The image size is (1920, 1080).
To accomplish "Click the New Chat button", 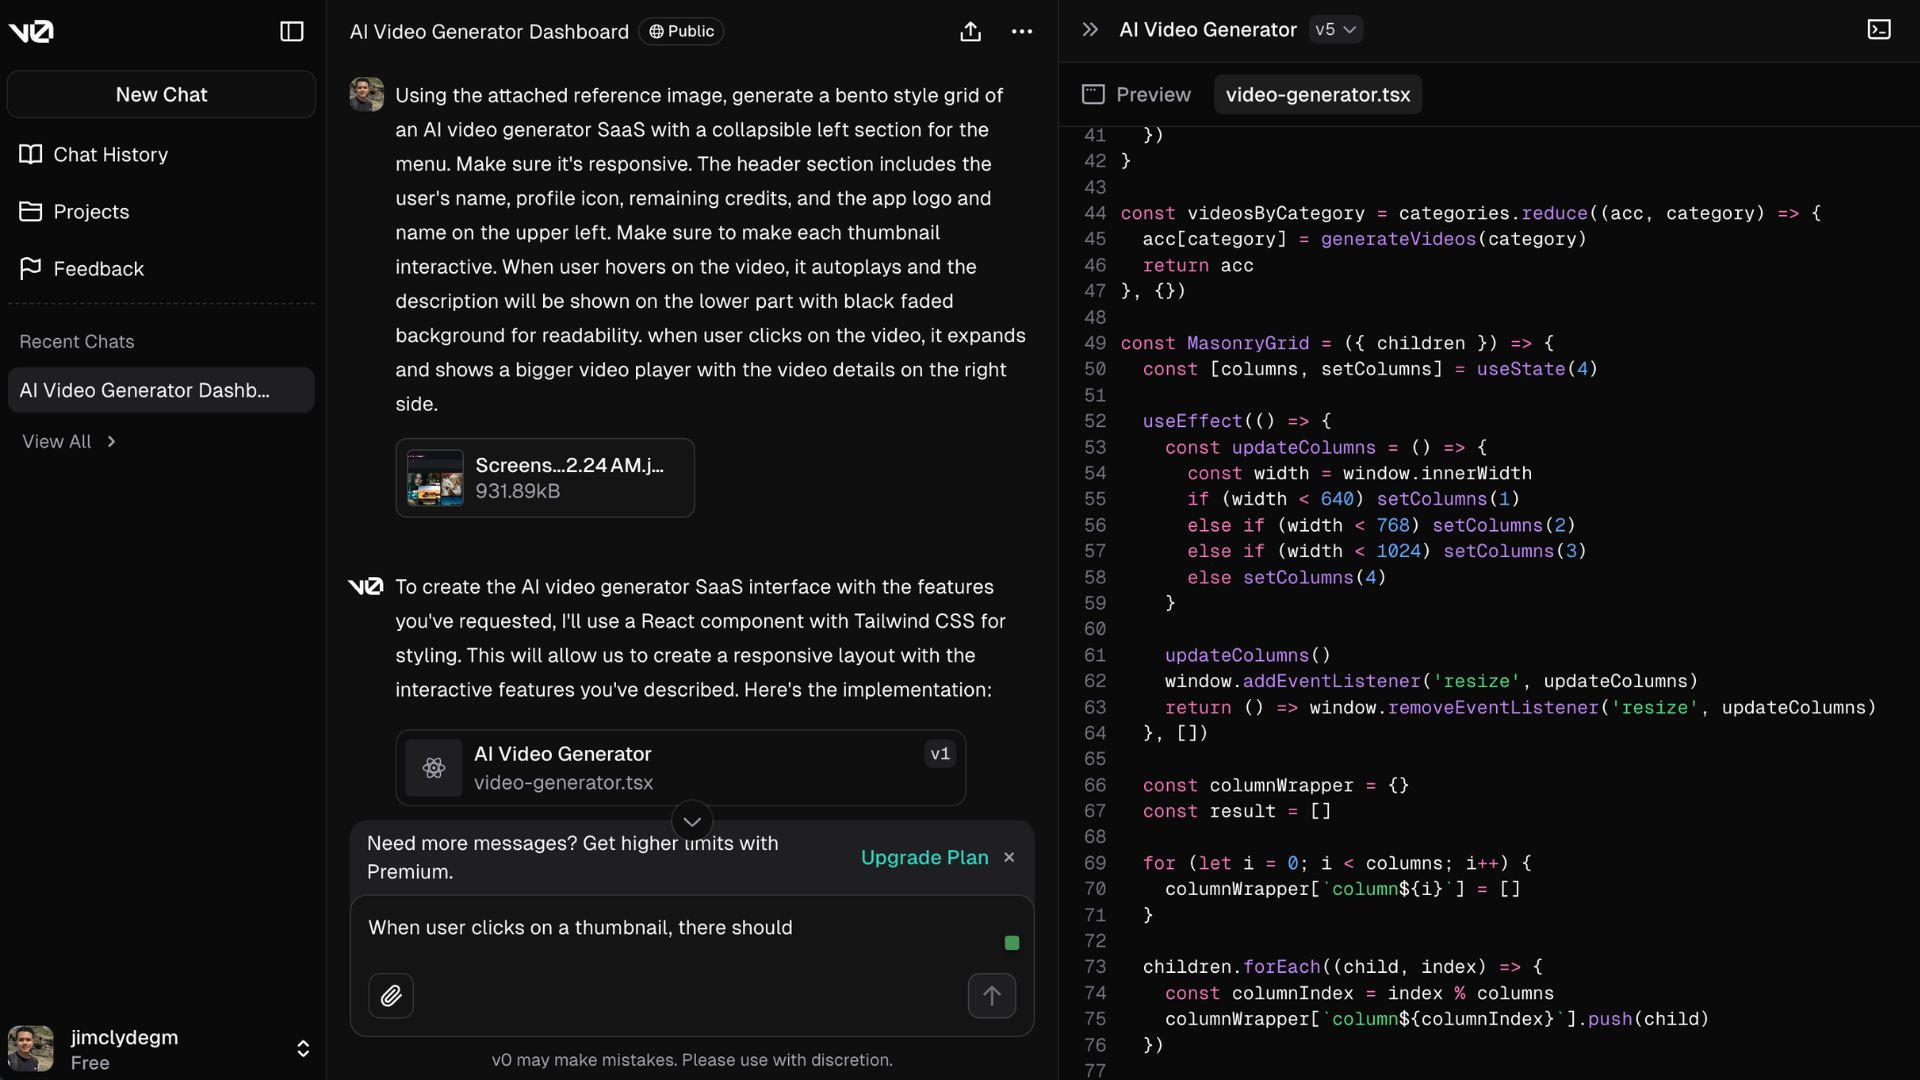I will [161, 95].
